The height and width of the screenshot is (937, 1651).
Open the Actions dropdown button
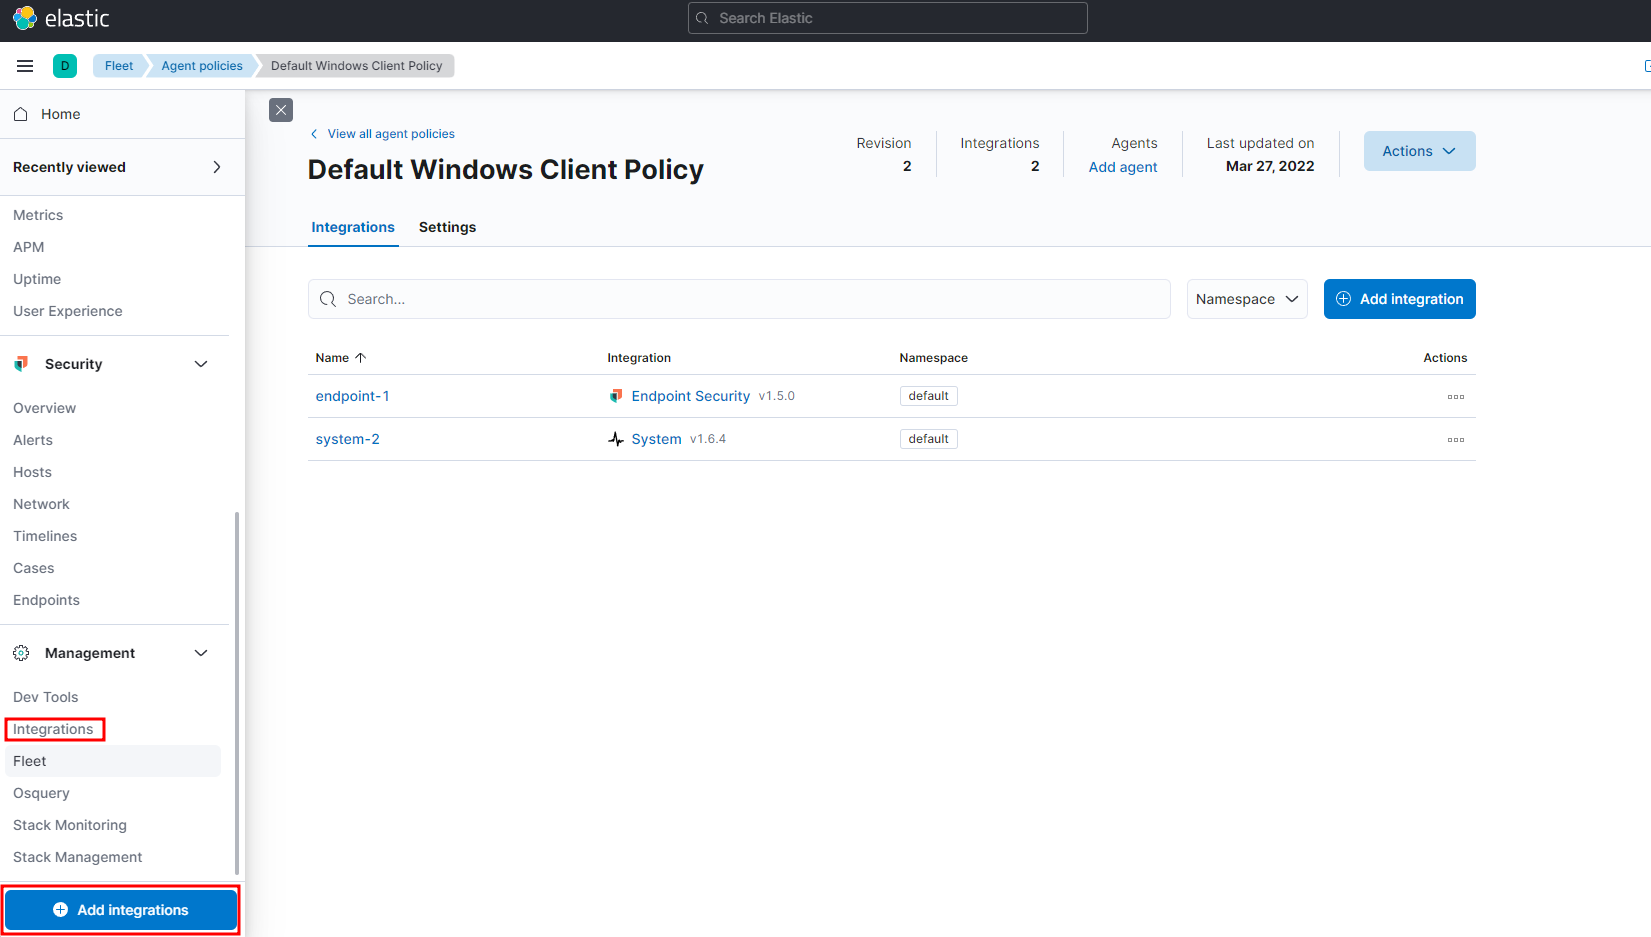click(1418, 151)
